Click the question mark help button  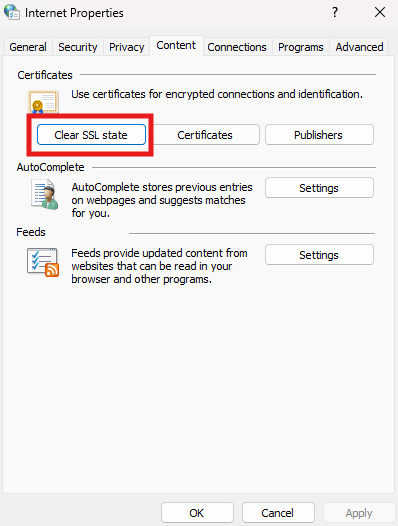pyautogui.click(x=335, y=12)
